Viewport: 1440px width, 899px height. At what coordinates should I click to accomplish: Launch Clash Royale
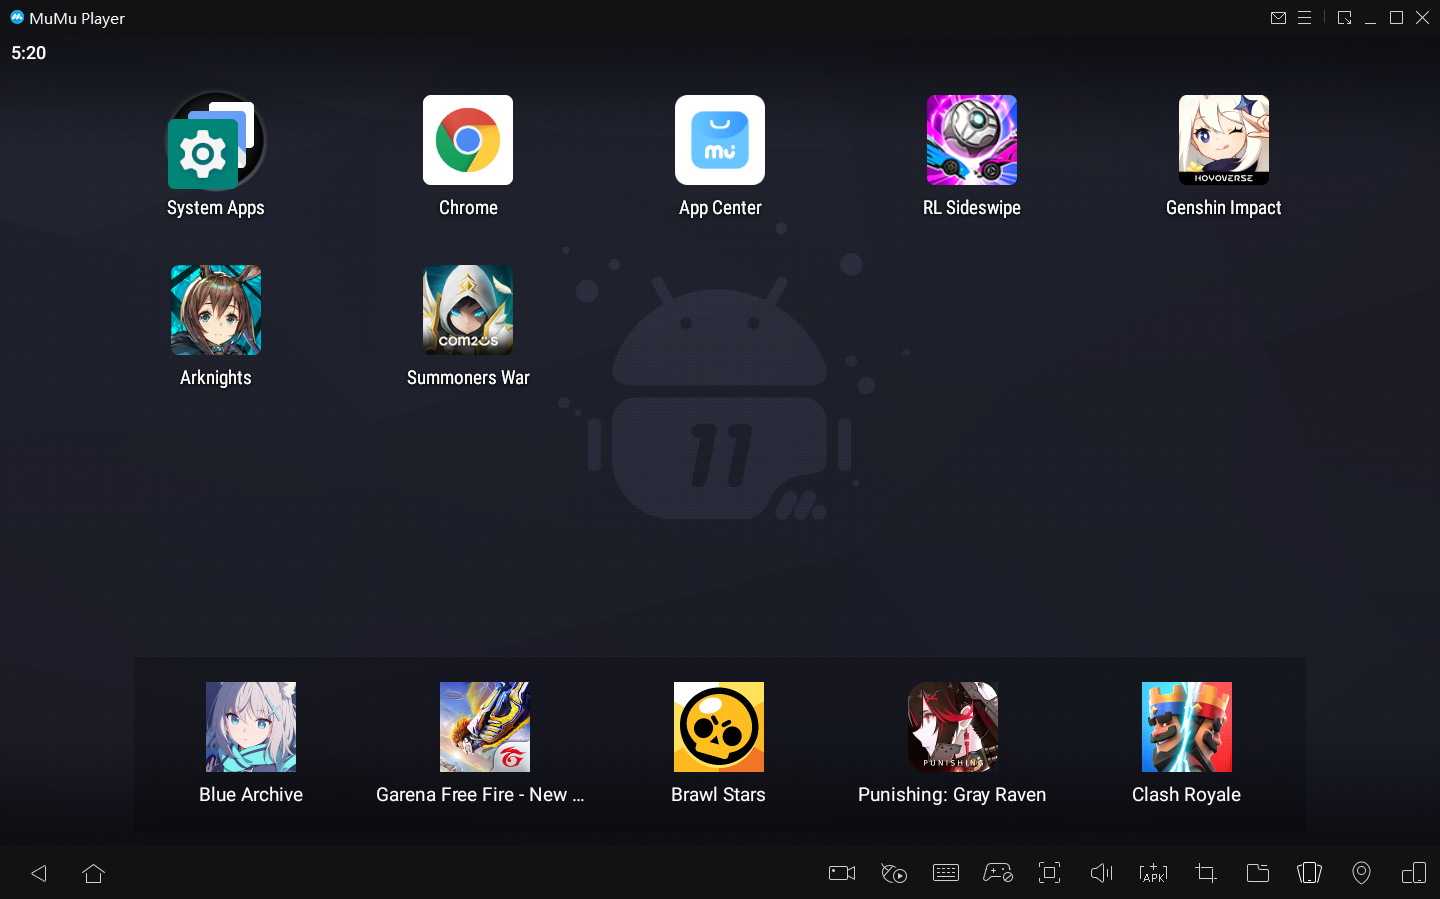point(1187,727)
